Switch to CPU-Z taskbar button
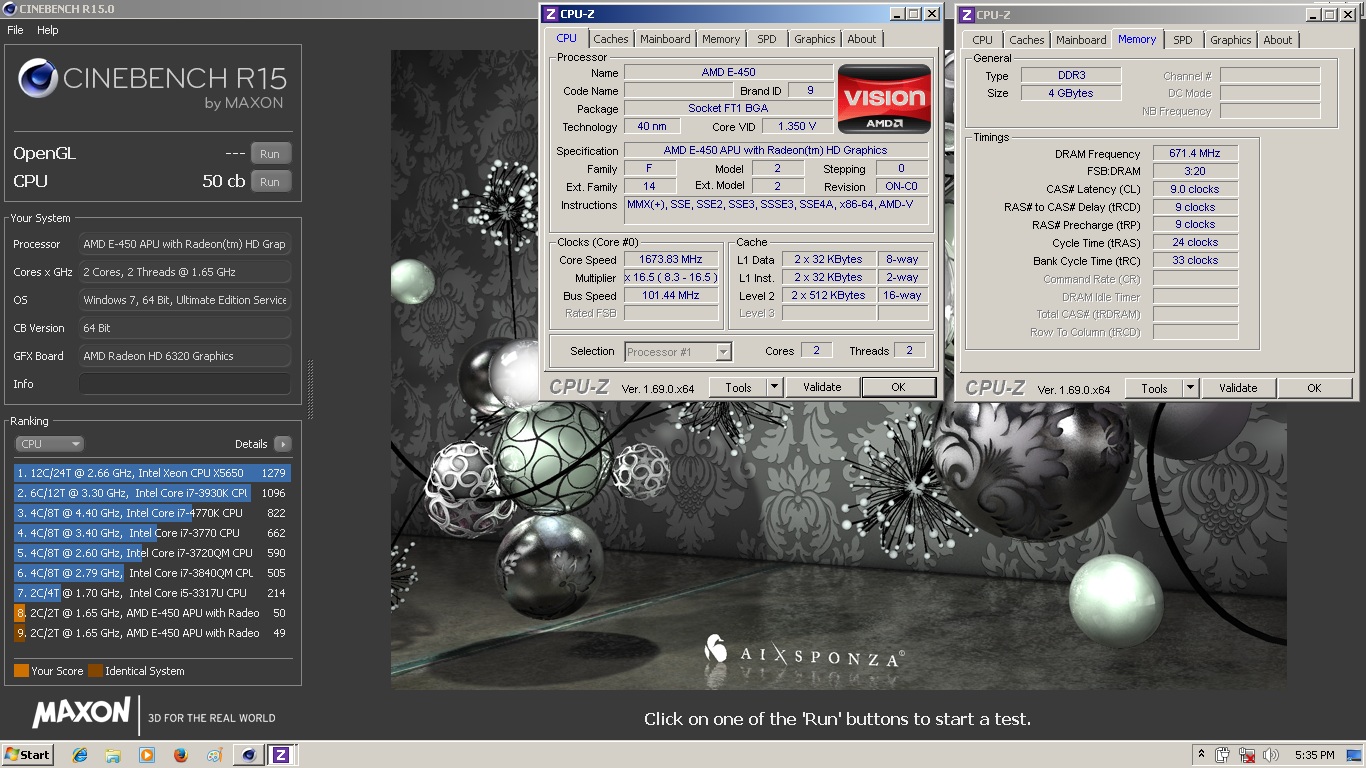This screenshot has width=1366, height=768. [x=282, y=755]
